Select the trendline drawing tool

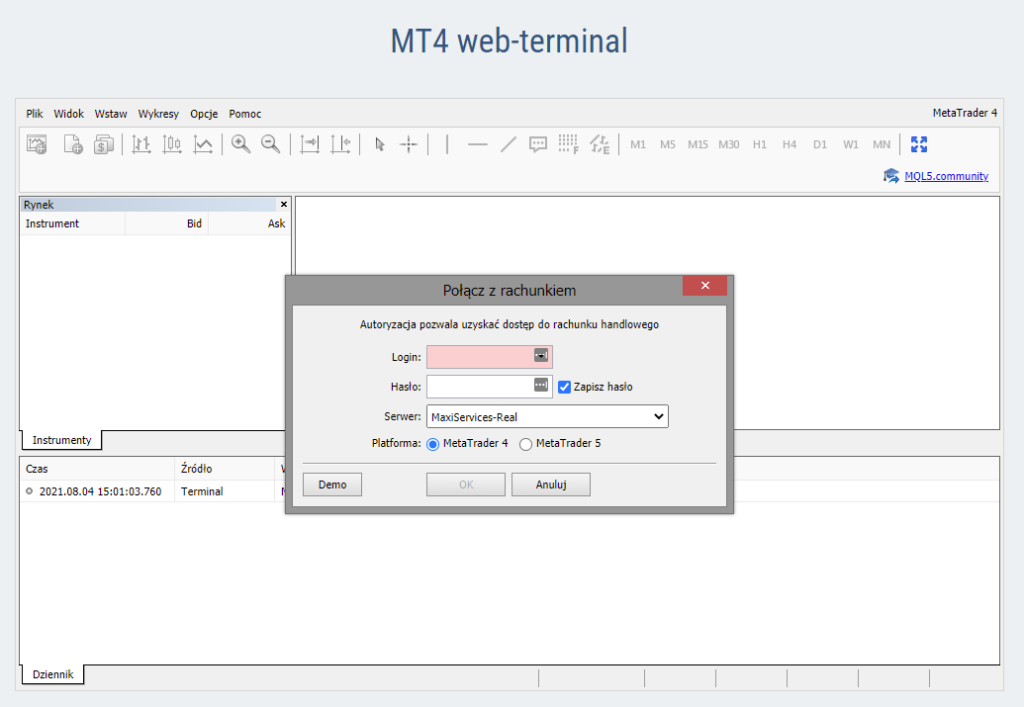click(508, 144)
